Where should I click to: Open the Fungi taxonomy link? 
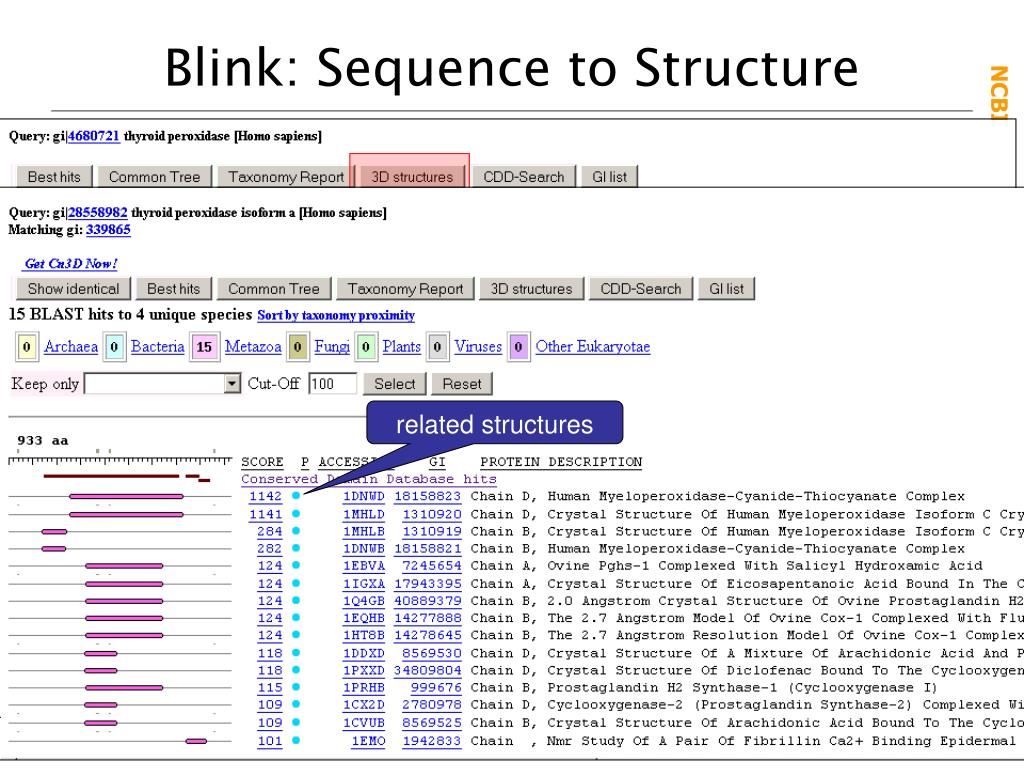click(332, 347)
